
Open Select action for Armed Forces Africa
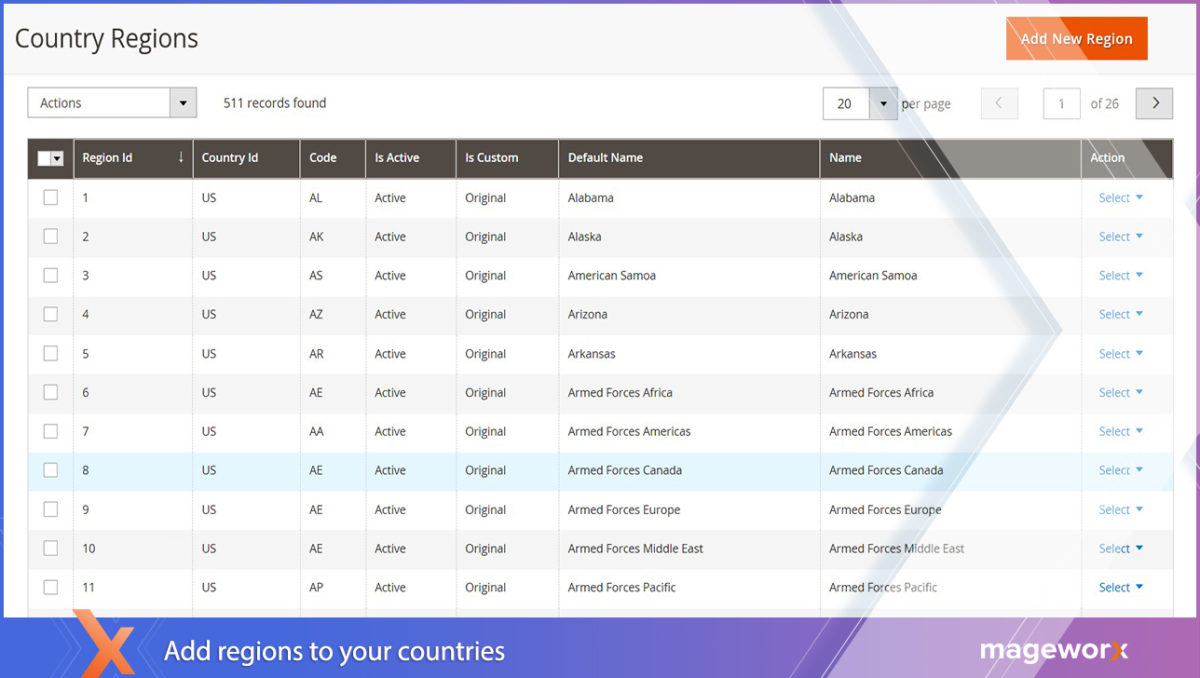tap(1120, 393)
